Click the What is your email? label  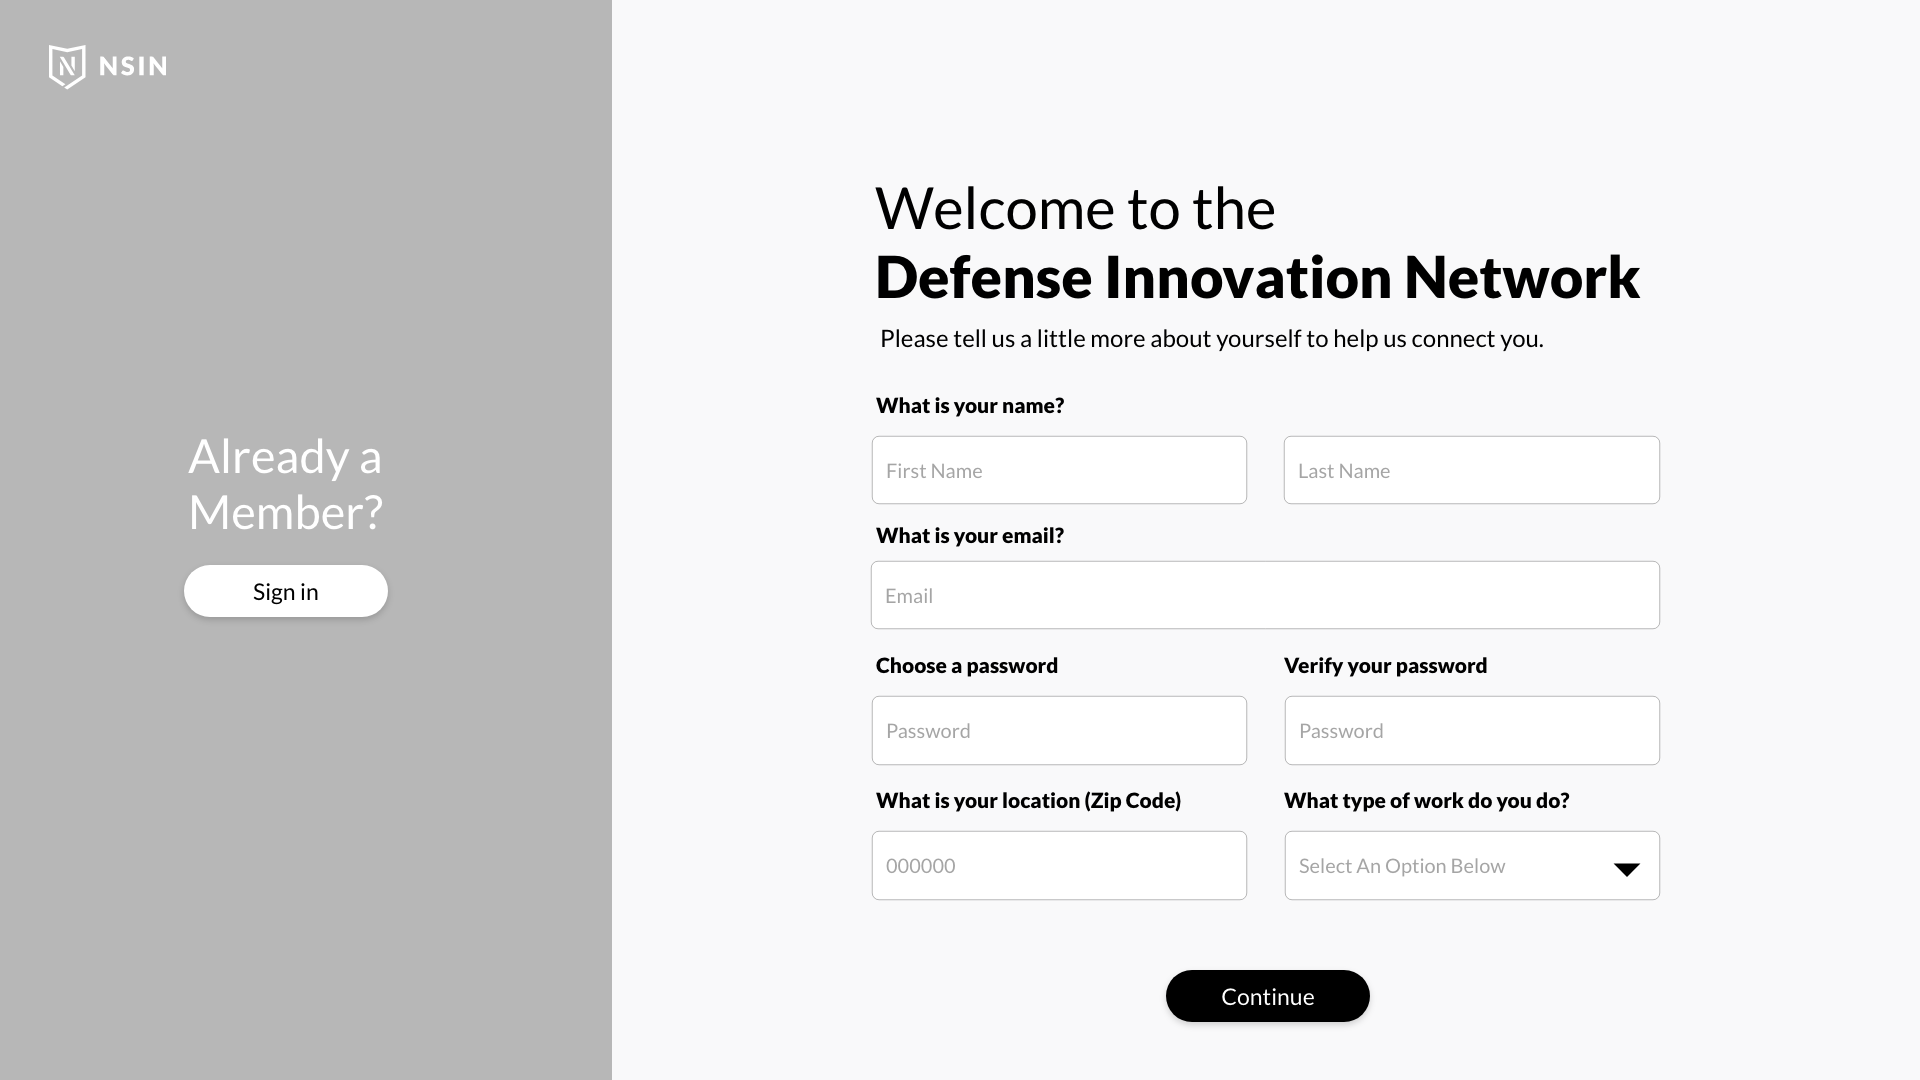point(970,535)
